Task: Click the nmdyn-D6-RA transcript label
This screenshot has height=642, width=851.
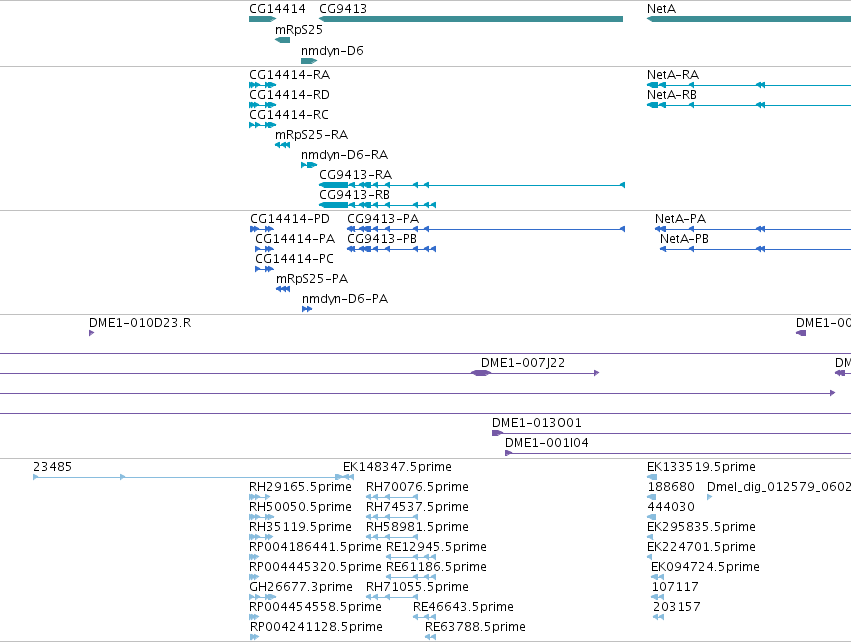Action: [345, 155]
